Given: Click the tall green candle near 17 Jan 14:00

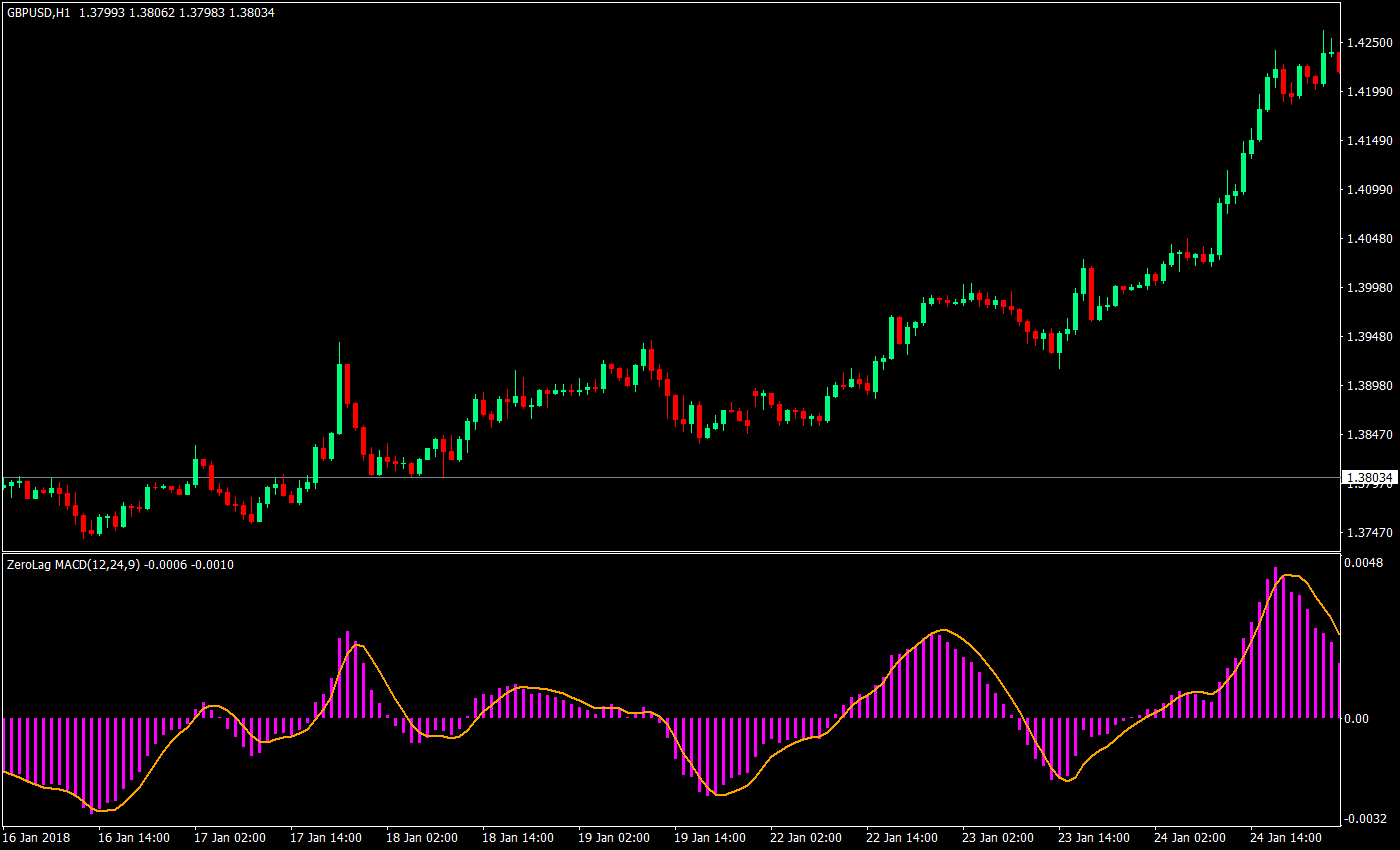Looking at the screenshot, I should tap(340, 400).
